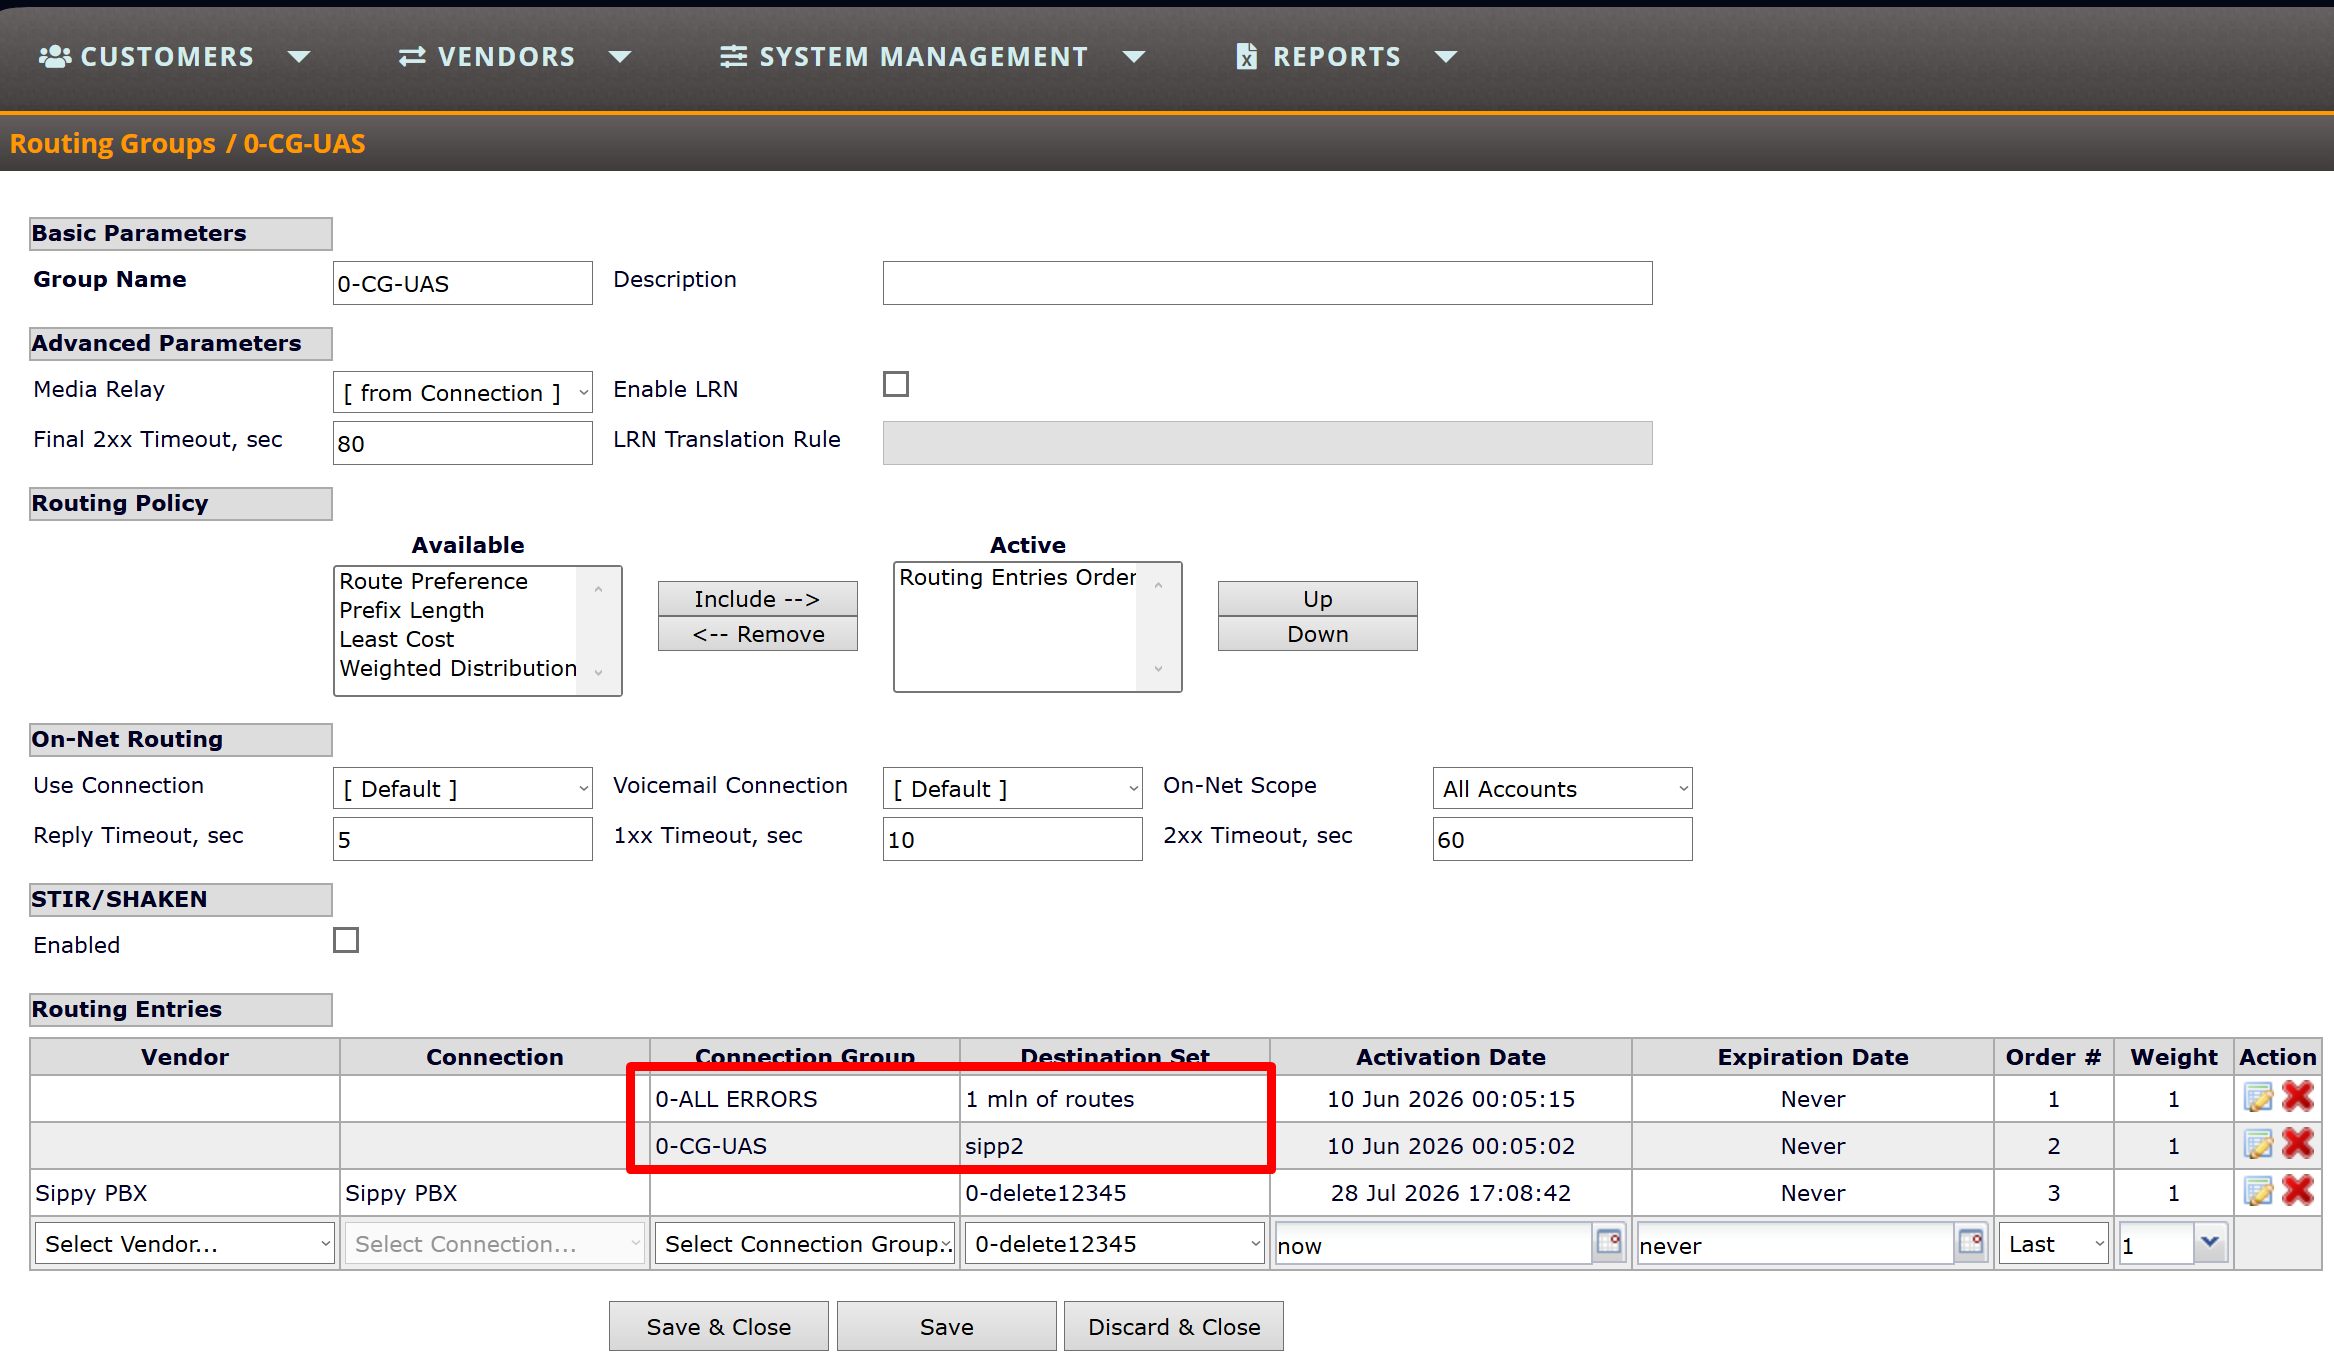
Task: Open the Customers menu
Action: (x=174, y=57)
